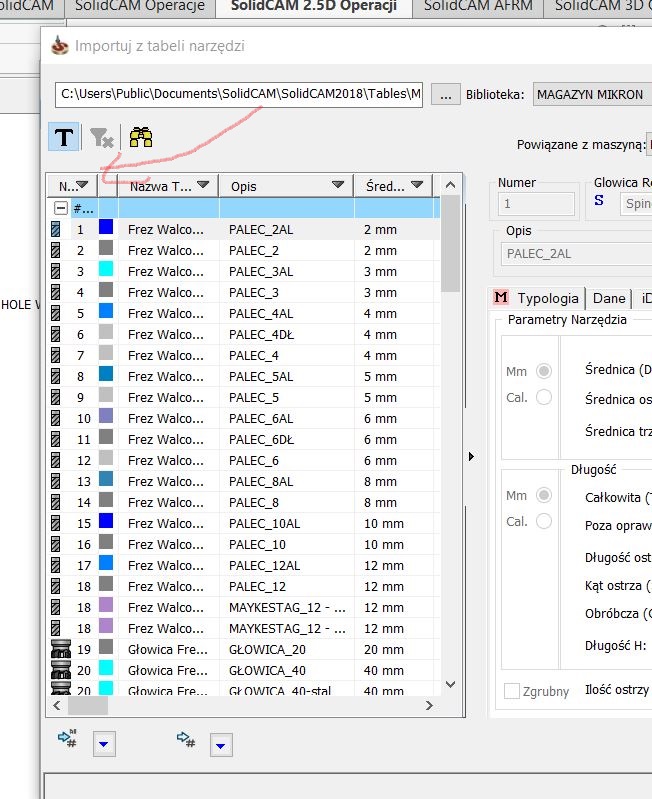The height and width of the screenshot is (799, 652).
Task: Click the Numer input field
Action: [536, 204]
